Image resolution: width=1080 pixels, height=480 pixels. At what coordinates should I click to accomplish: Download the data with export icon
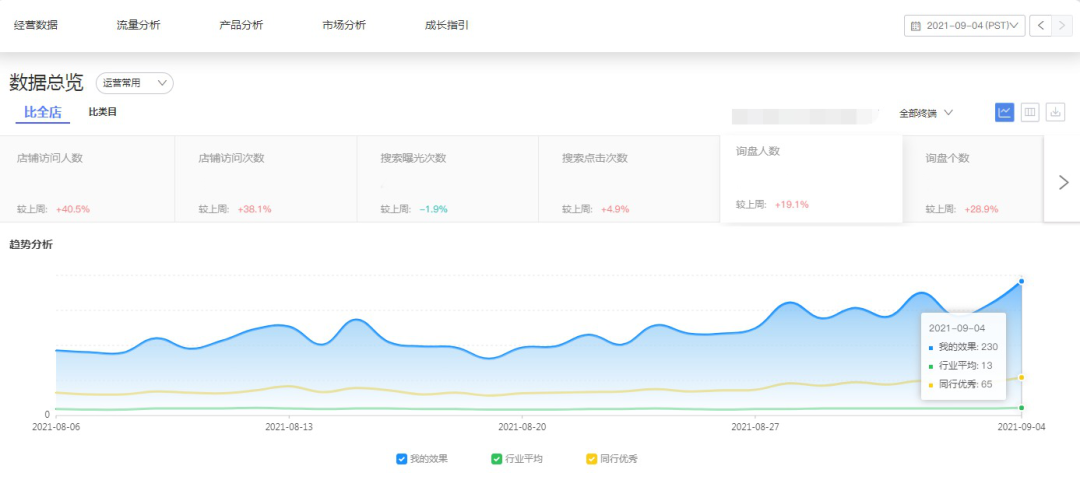point(1055,112)
